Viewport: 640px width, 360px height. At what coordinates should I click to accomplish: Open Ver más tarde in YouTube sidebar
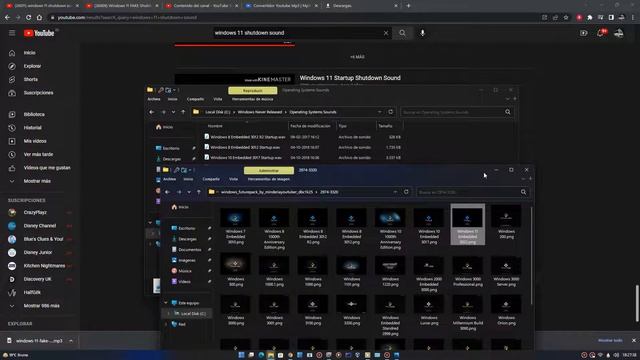[39, 155]
